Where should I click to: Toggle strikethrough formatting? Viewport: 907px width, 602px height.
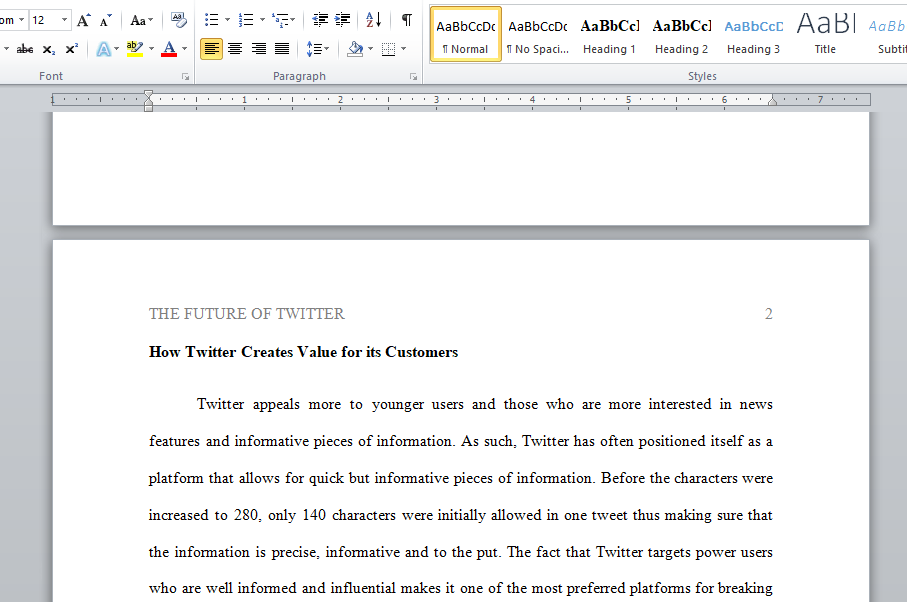pos(25,49)
